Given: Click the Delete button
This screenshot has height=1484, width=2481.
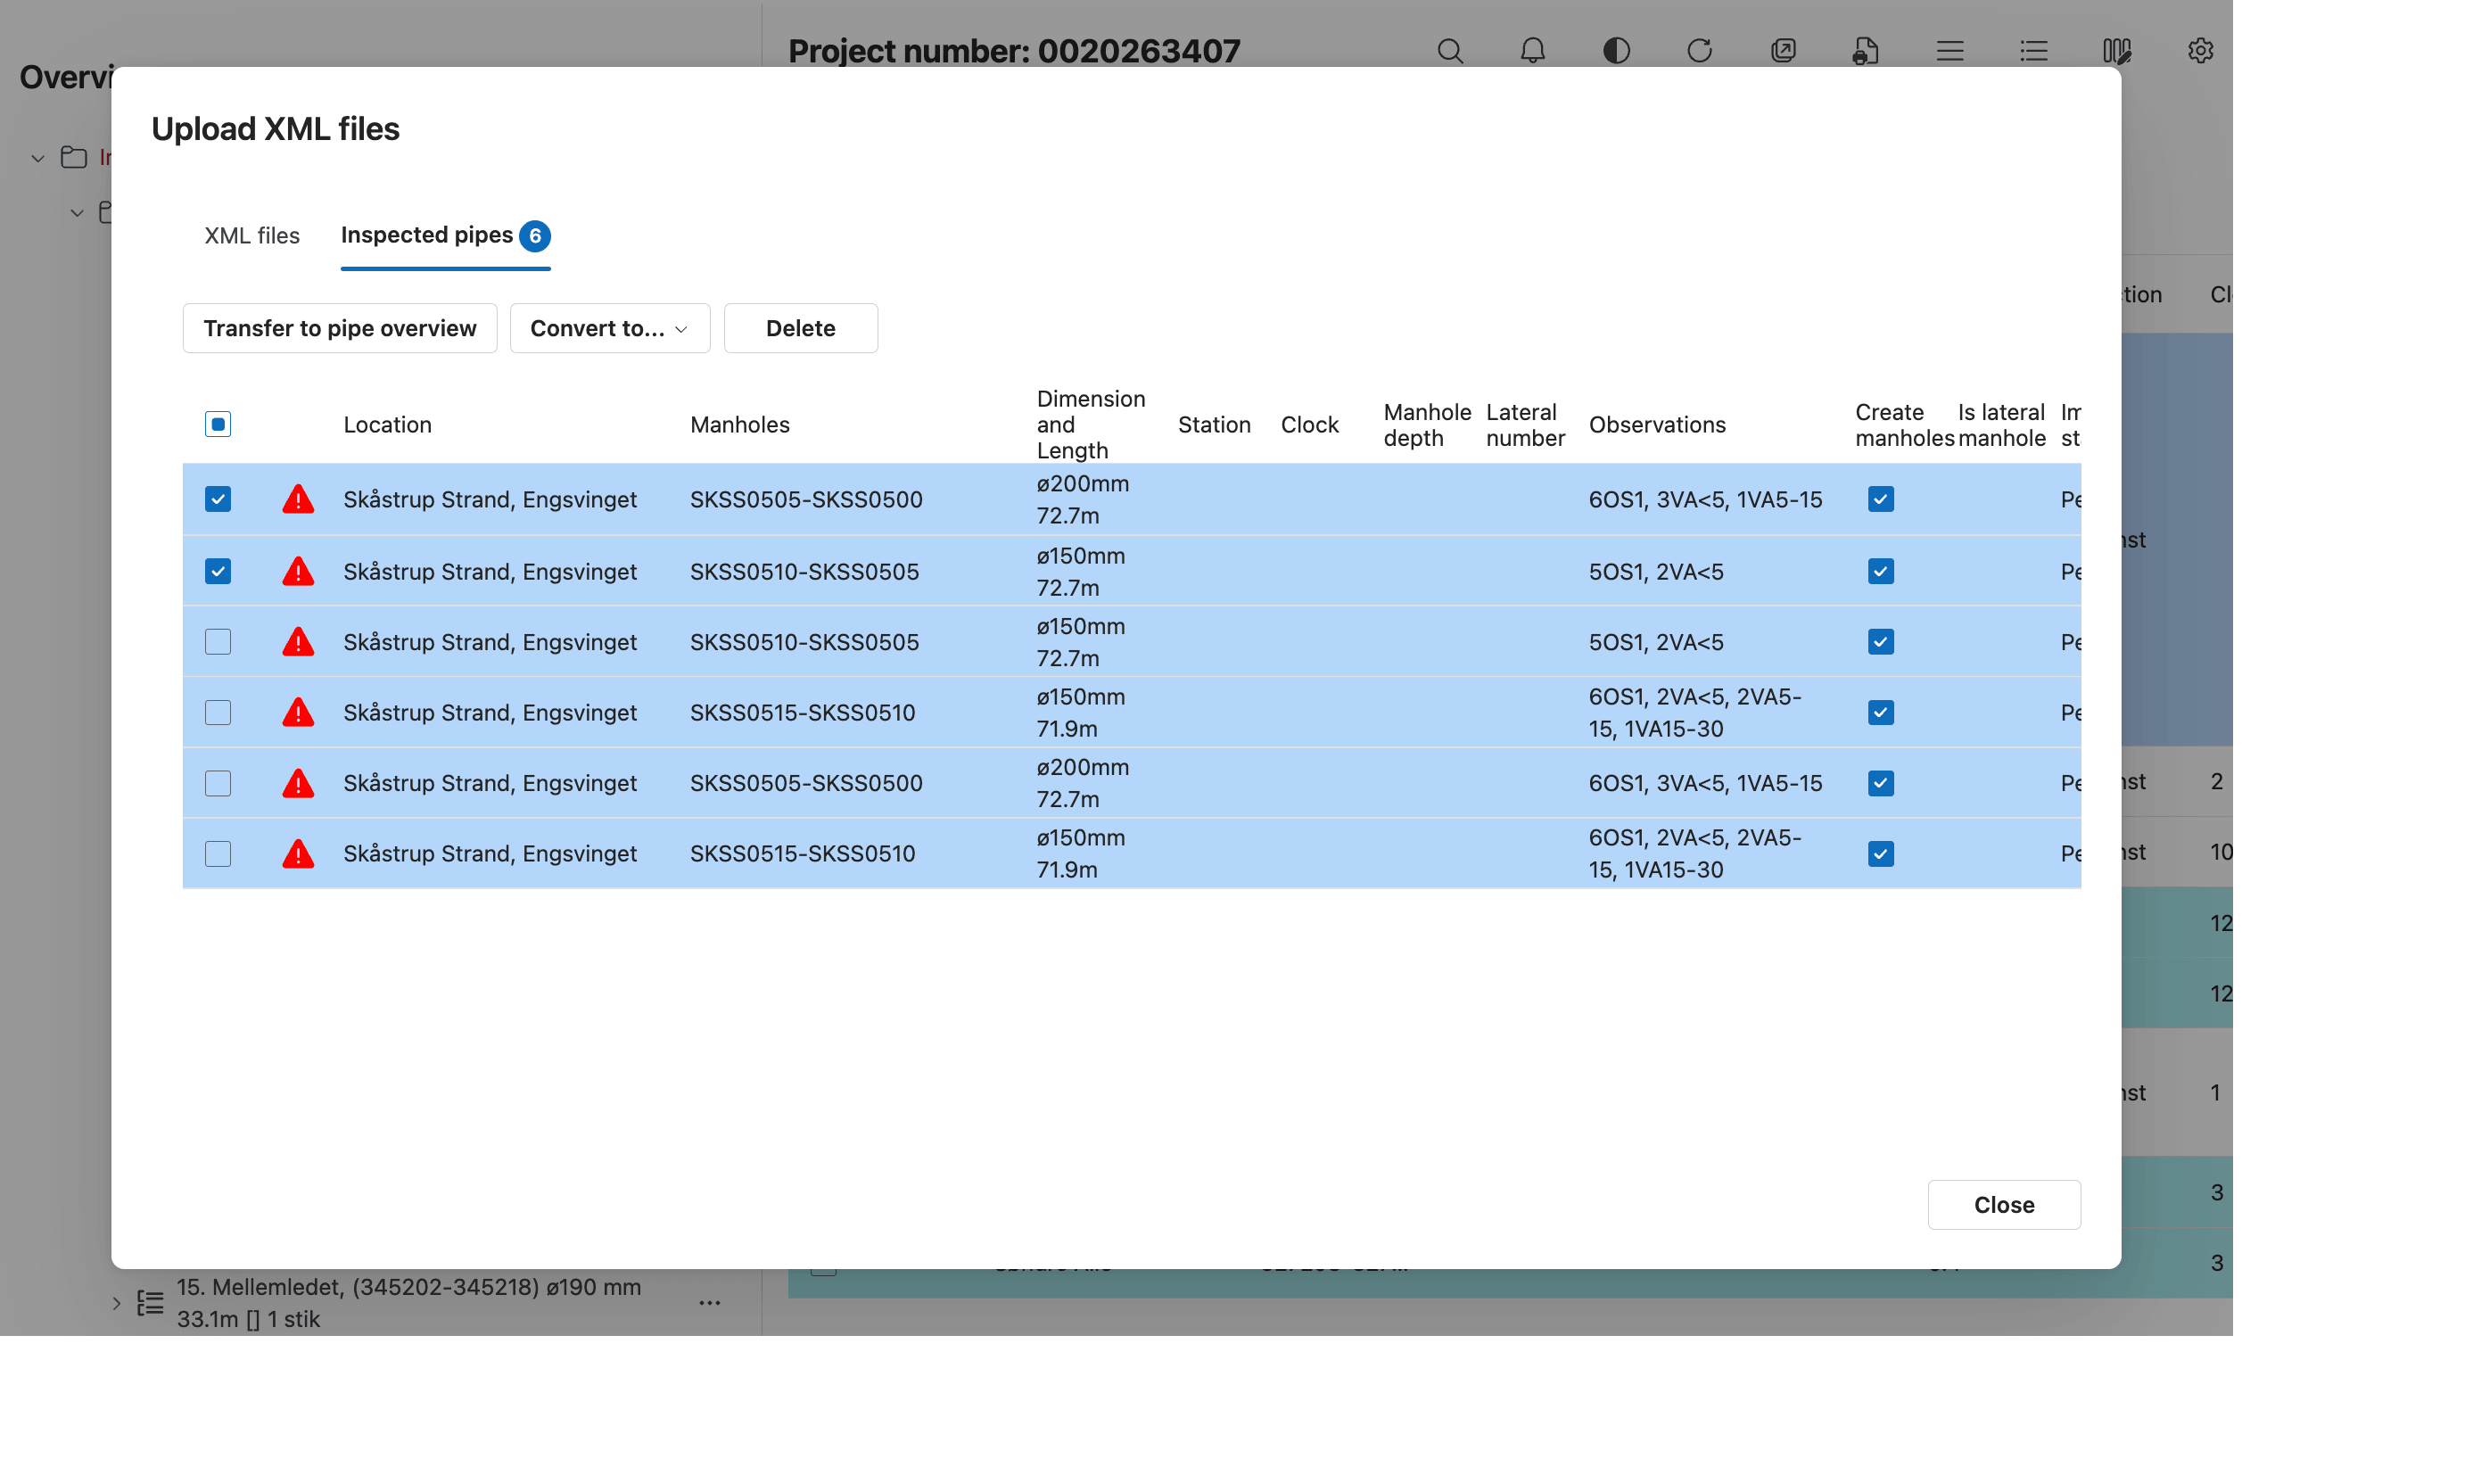Looking at the screenshot, I should pyautogui.click(x=801, y=328).
